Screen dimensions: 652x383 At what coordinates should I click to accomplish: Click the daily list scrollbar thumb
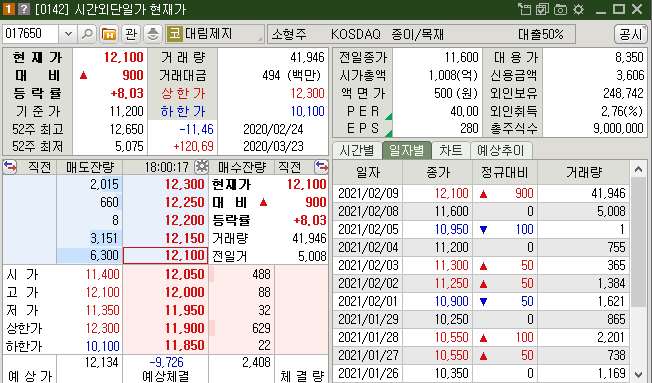638,242
